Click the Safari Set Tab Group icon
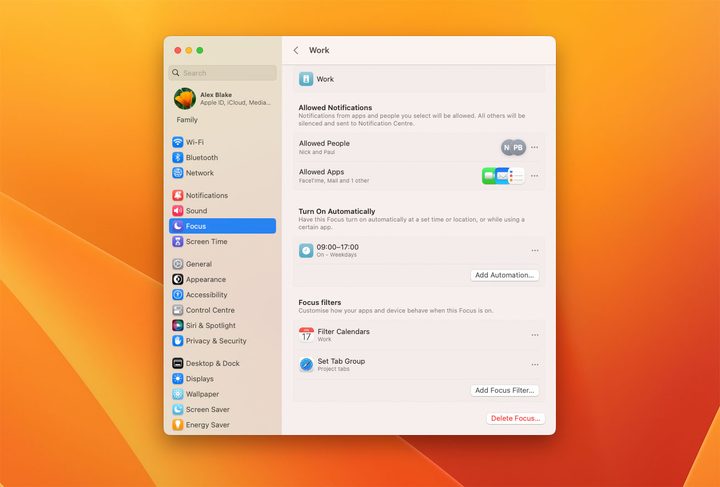The width and height of the screenshot is (720, 487). point(306,364)
